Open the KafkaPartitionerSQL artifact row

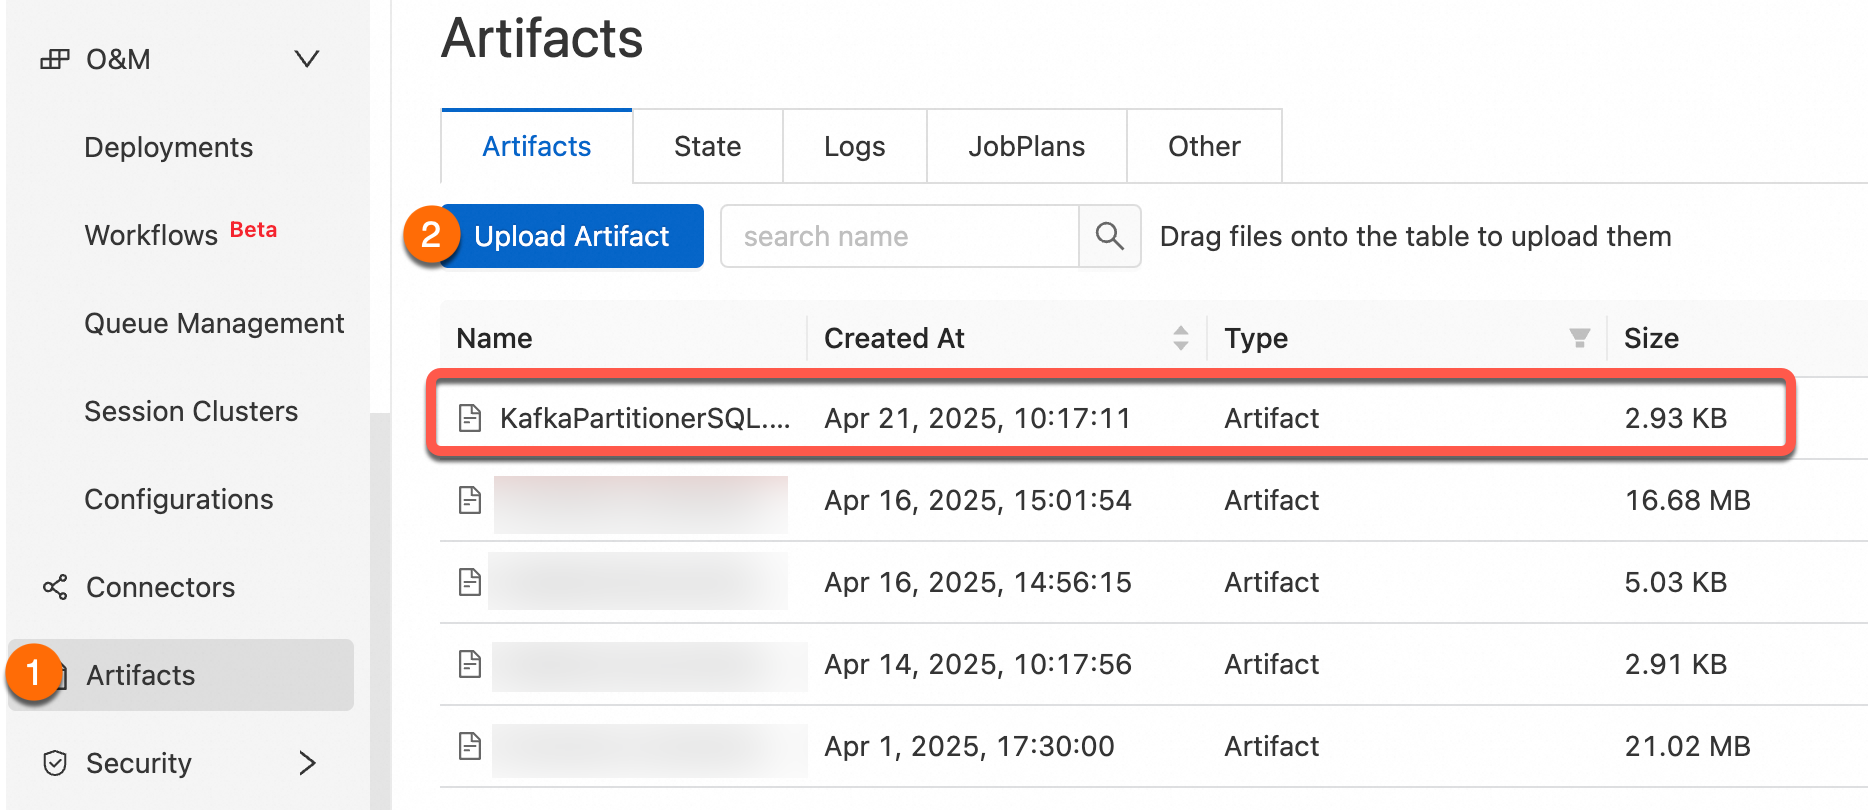[x=645, y=418]
